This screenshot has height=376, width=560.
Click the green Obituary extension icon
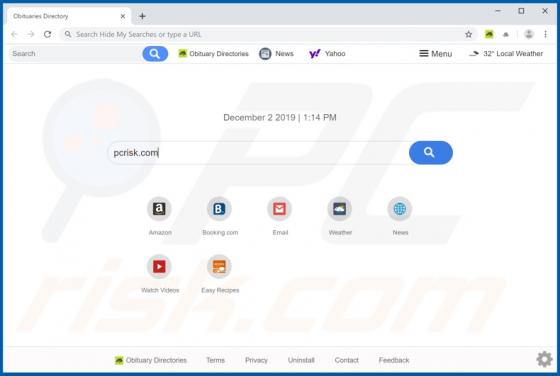click(x=489, y=34)
